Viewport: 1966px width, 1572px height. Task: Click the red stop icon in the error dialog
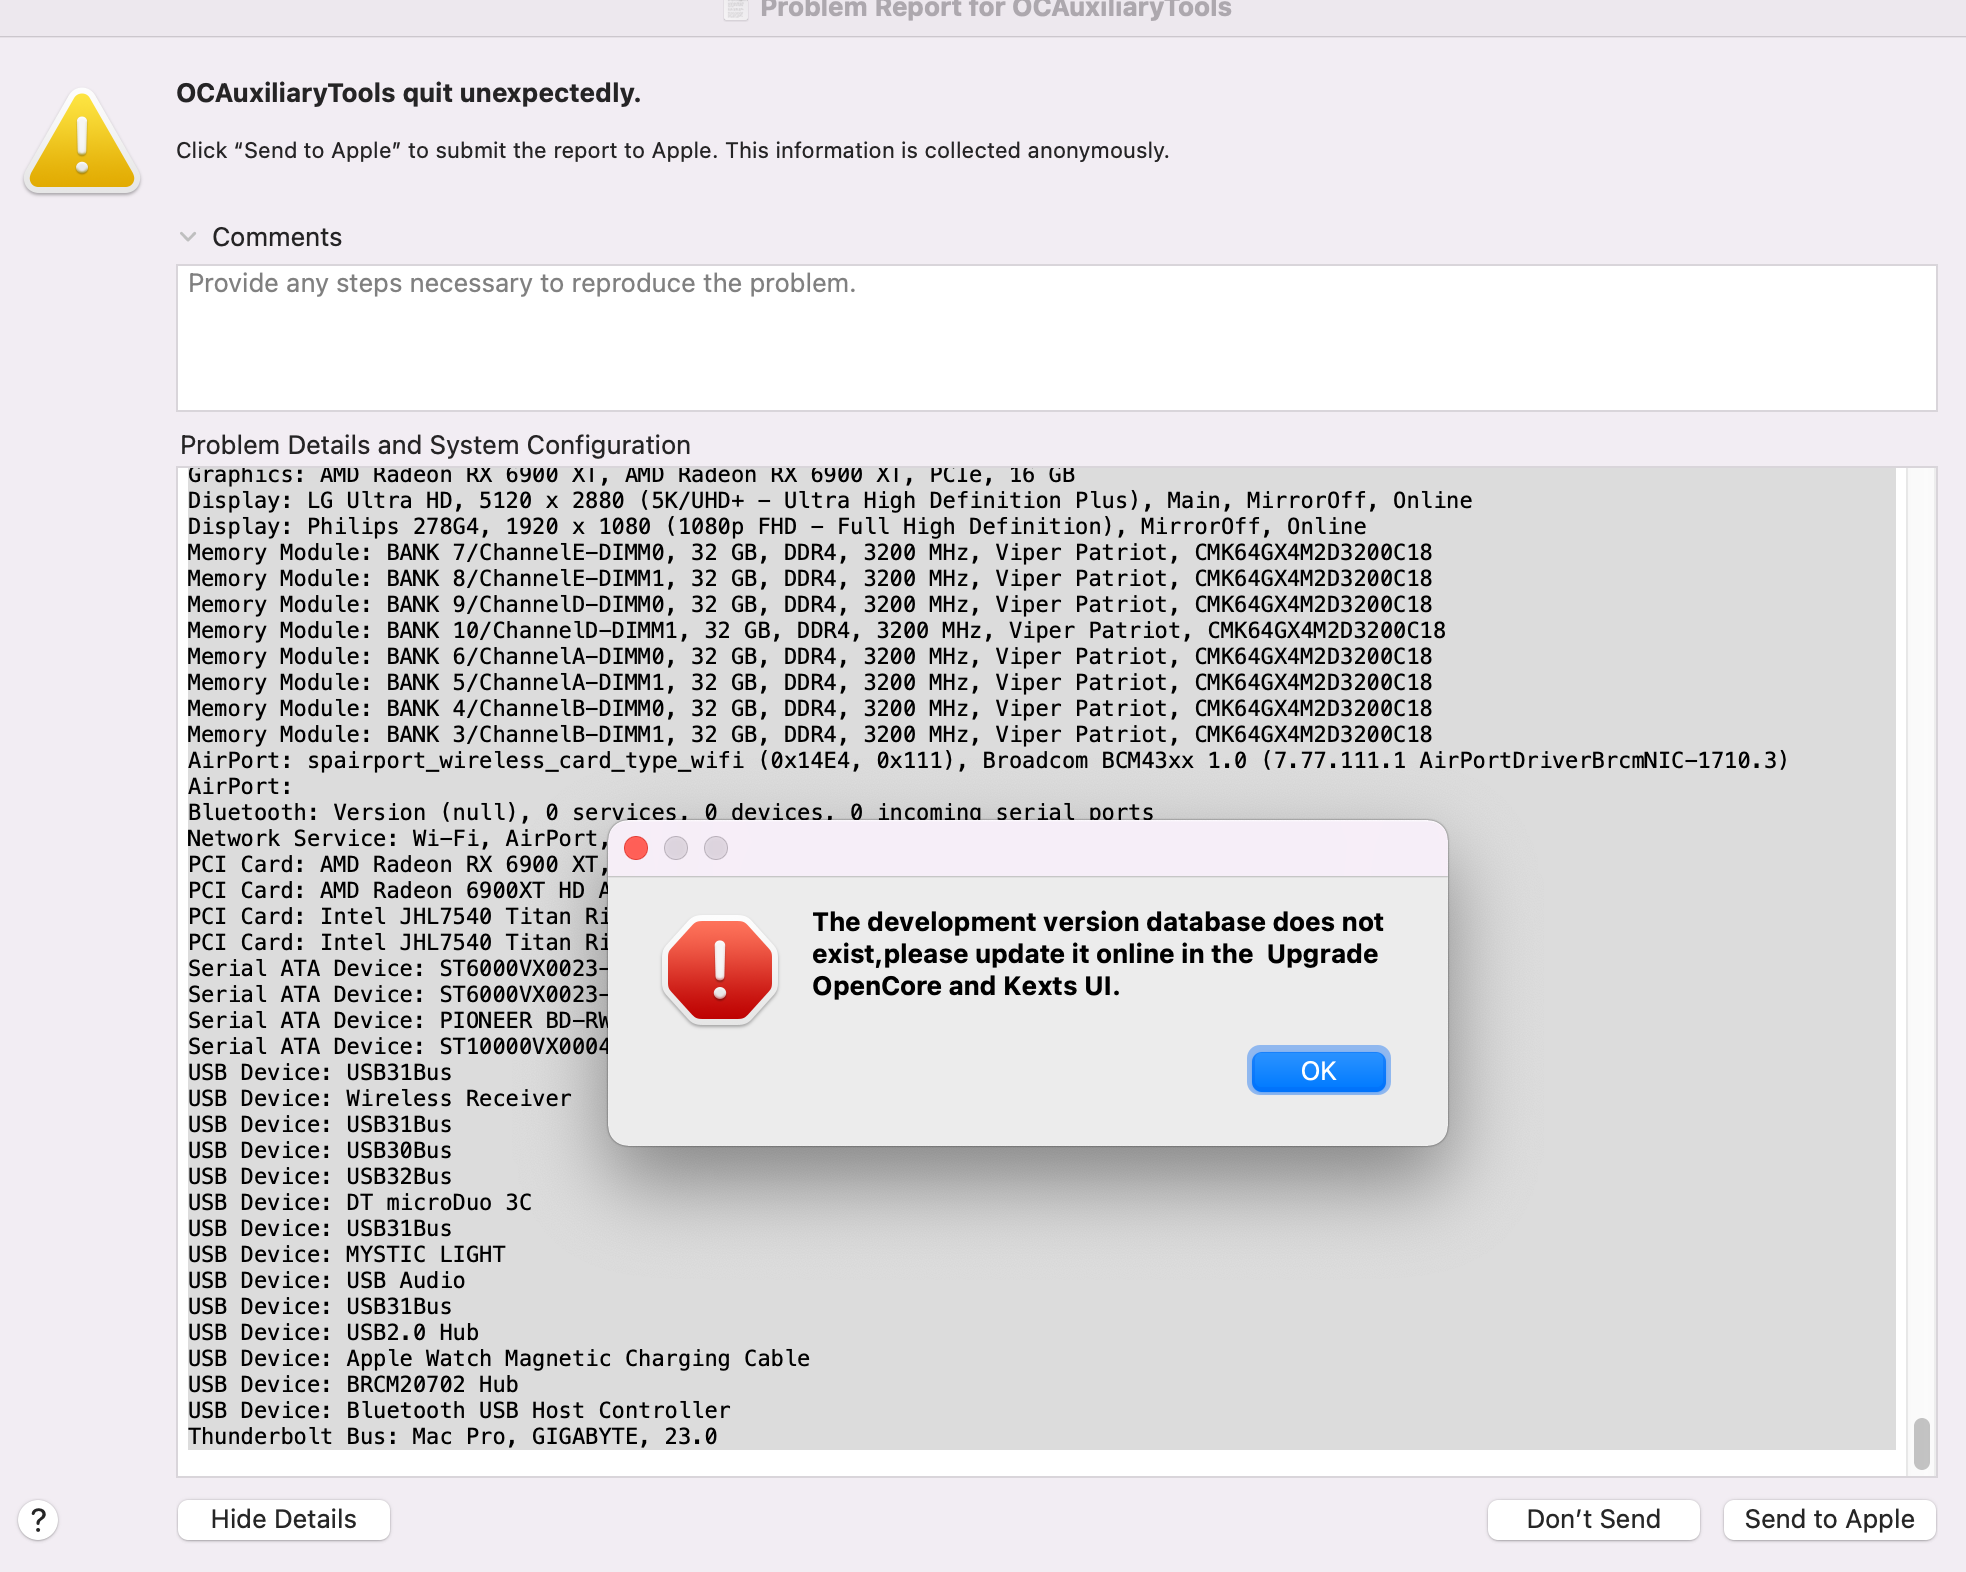click(x=719, y=968)
